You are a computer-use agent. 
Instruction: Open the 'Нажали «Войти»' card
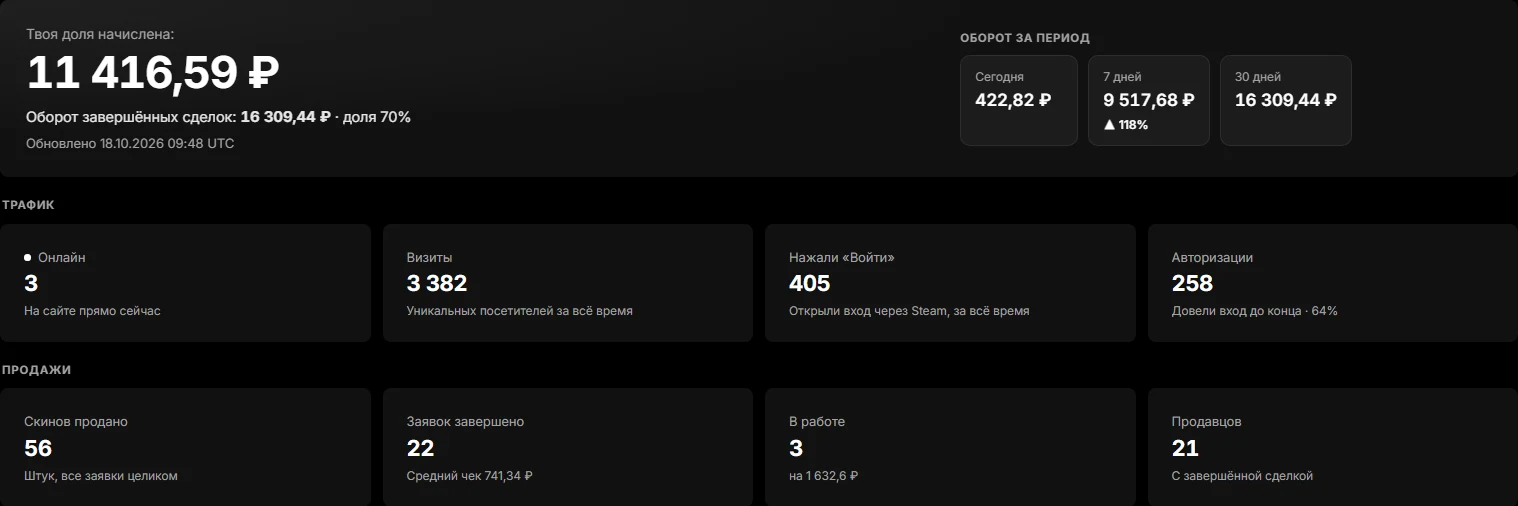(x=950, y=283)
